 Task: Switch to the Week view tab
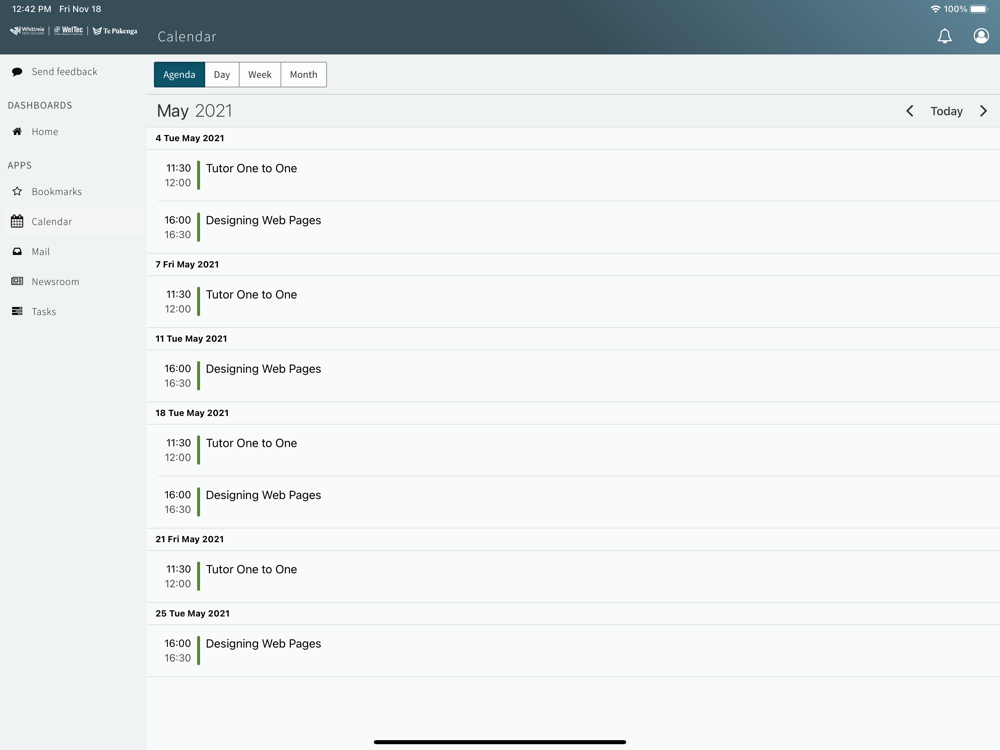click(260, 75)
